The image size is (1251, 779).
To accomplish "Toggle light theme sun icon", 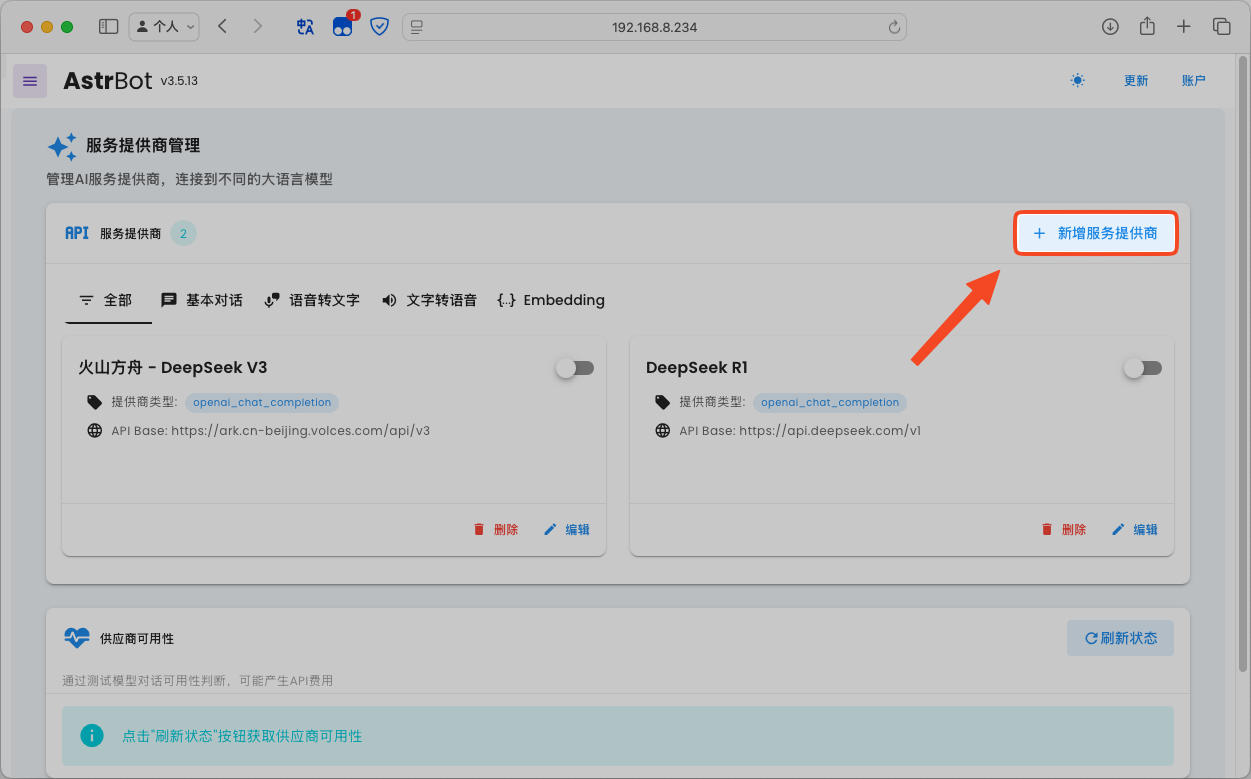I will [1077, 81].
